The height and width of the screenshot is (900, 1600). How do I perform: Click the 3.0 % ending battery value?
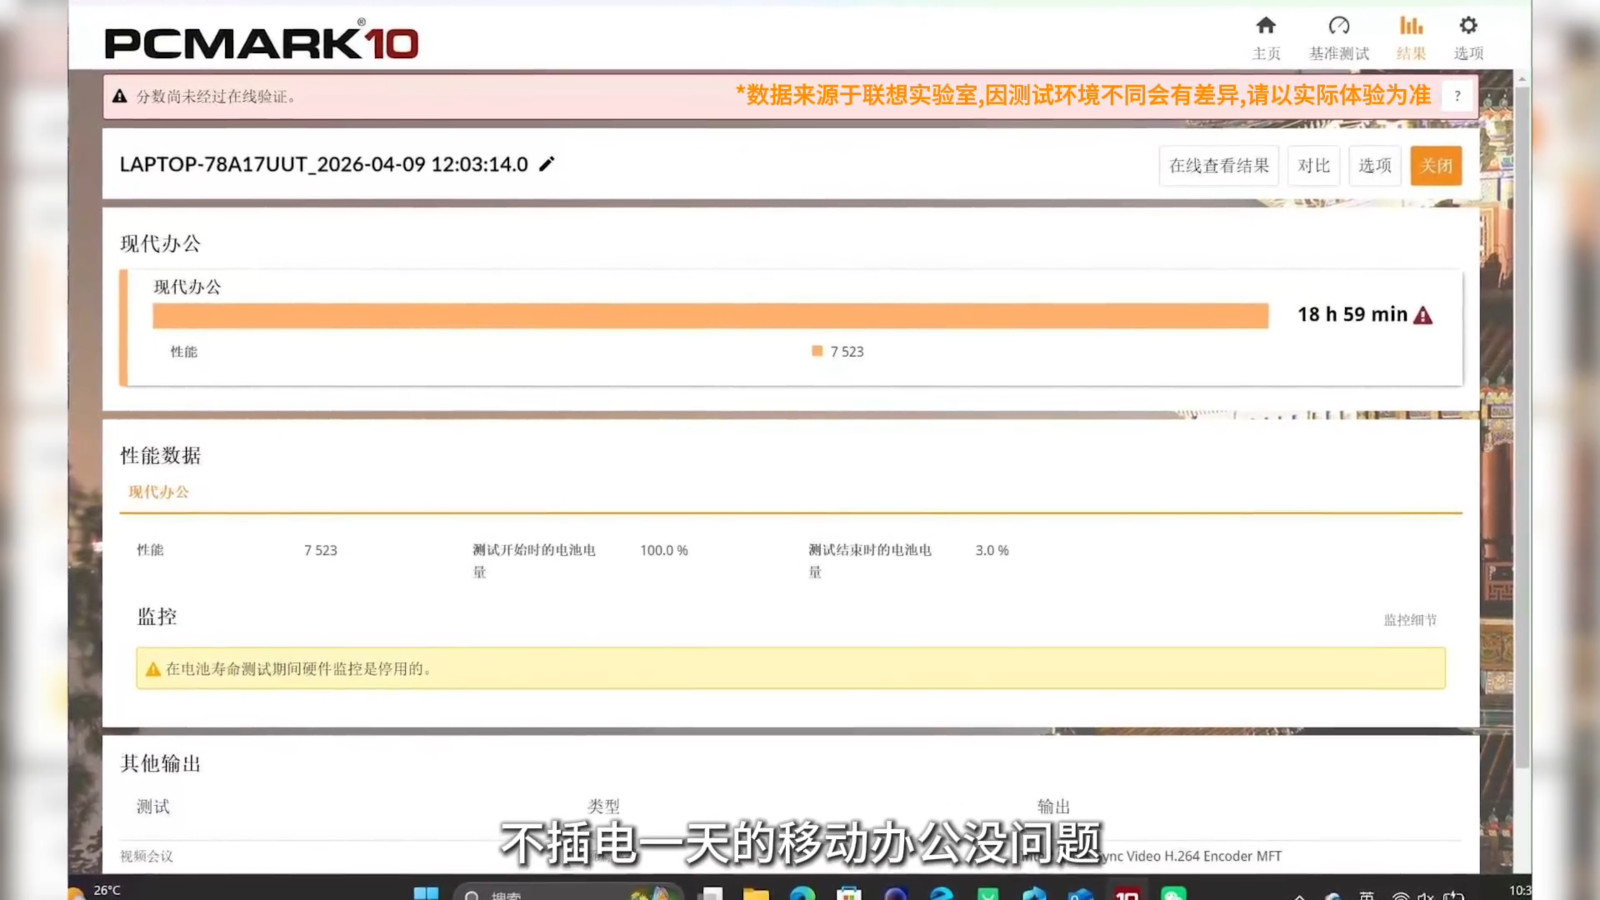(x=992, y=550)
